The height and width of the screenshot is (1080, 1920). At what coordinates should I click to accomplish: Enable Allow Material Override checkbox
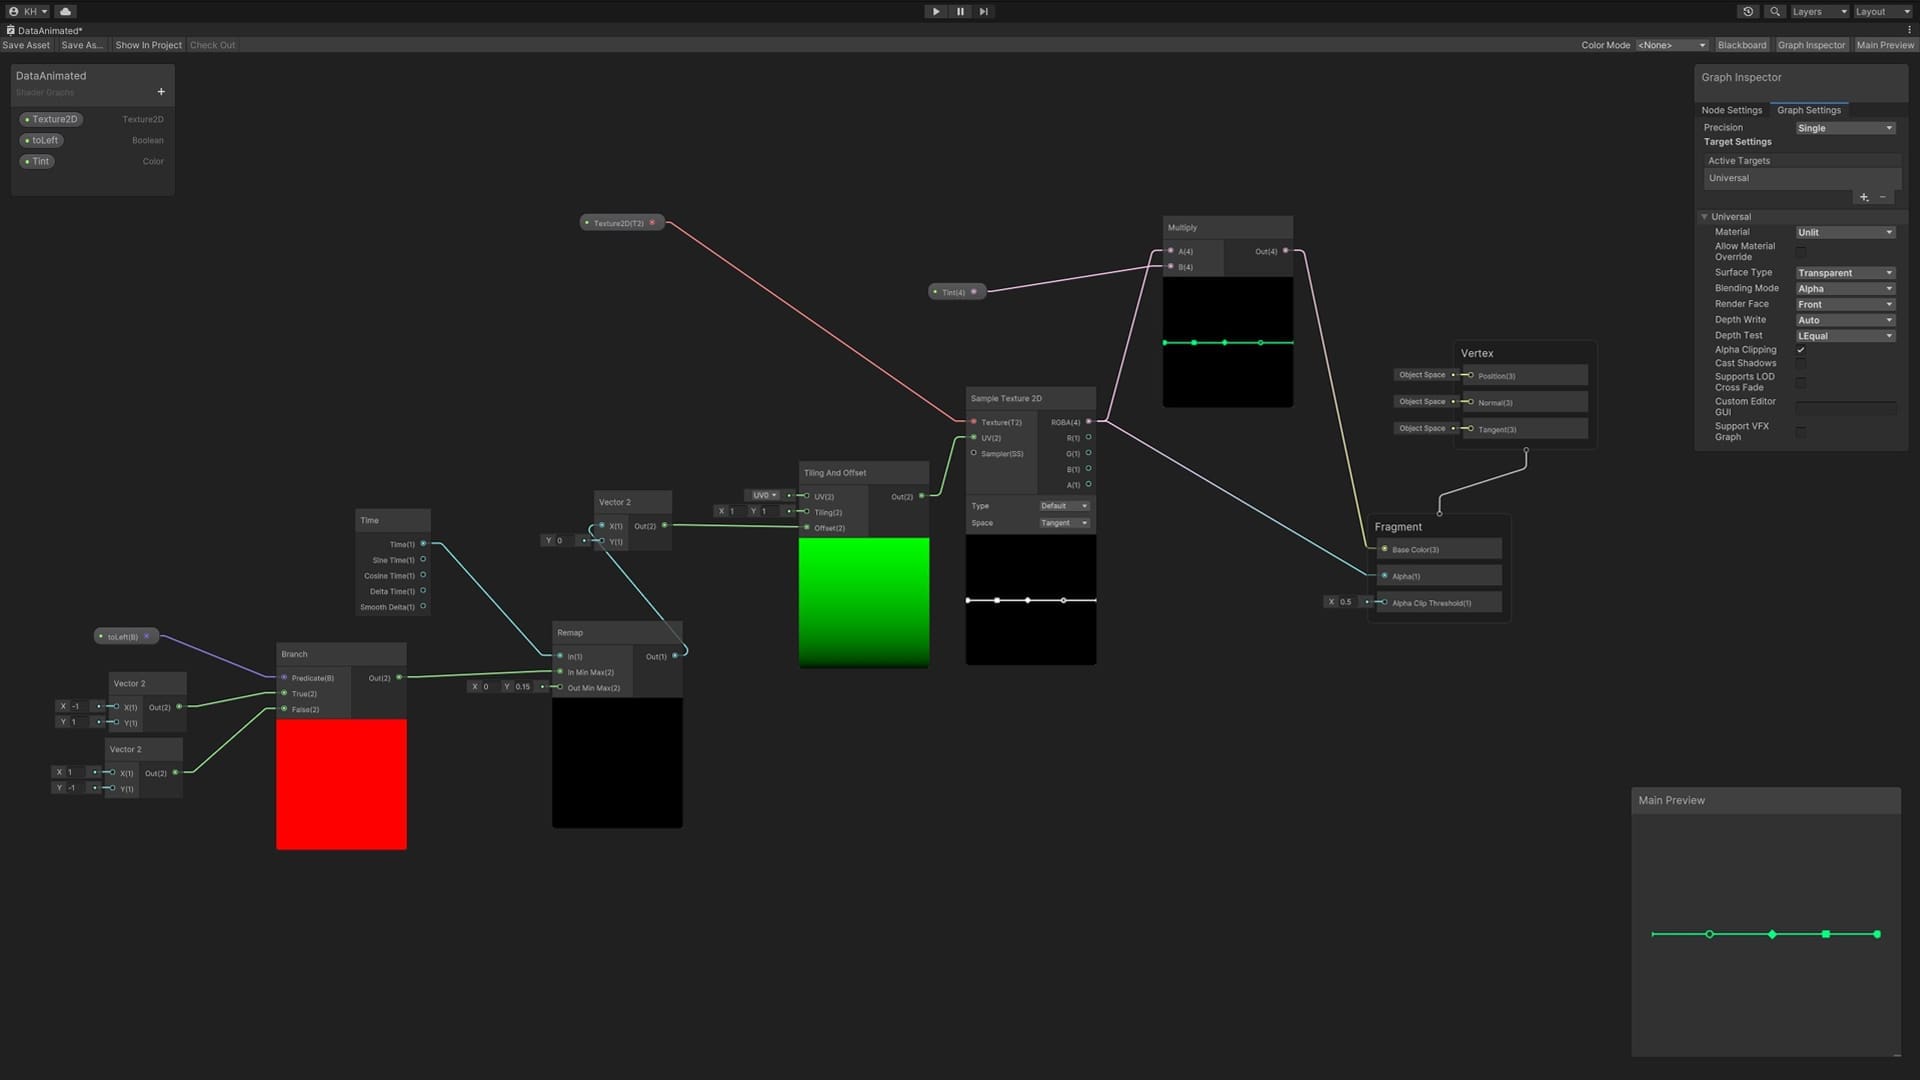tap(1801, 252)
